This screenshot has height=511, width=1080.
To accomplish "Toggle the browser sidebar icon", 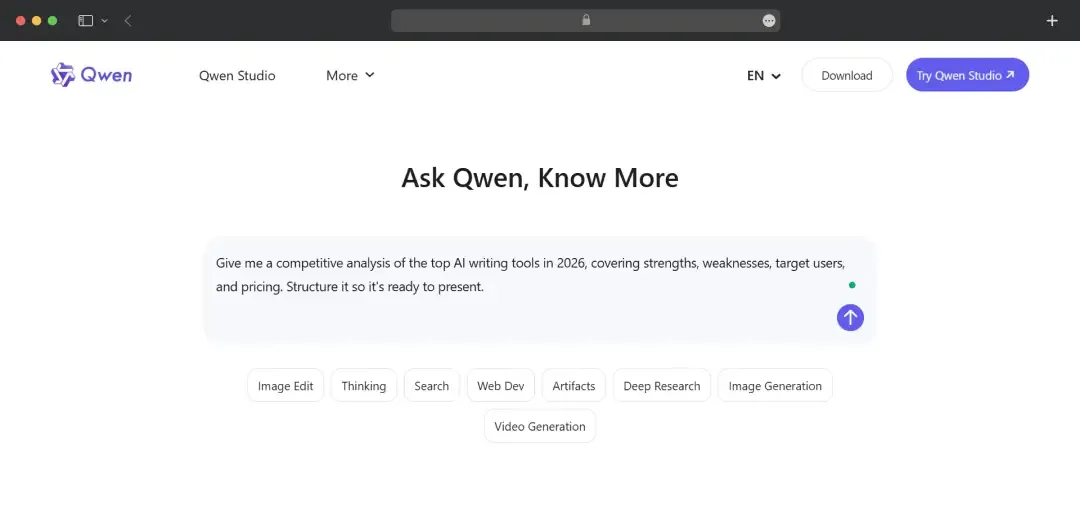I will click(85, 21).
